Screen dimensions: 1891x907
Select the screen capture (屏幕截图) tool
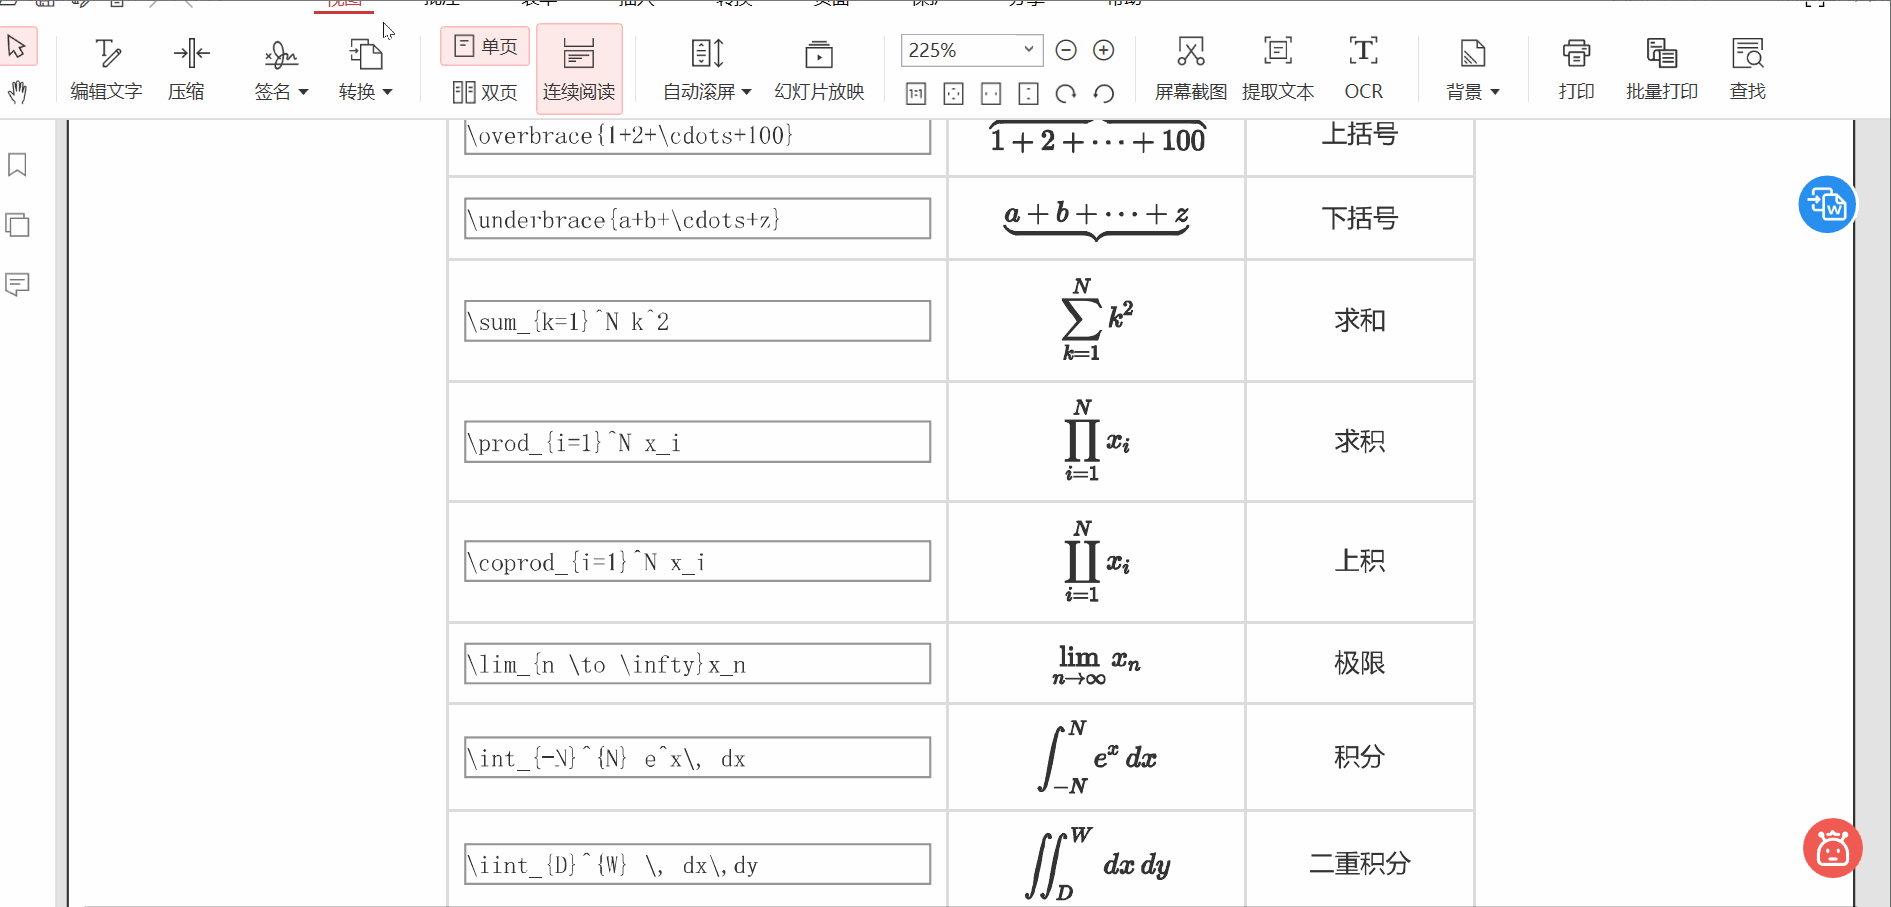[x=1190, y=65]
